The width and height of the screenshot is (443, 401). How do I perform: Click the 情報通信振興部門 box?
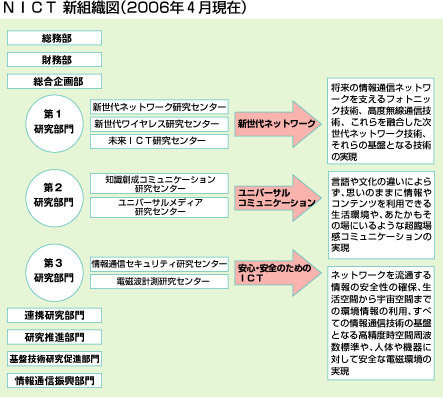click(54, 380)
